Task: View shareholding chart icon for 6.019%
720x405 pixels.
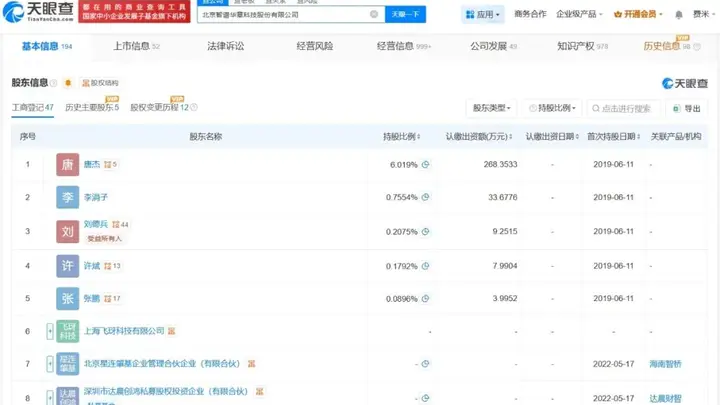Action: (425, 164)
